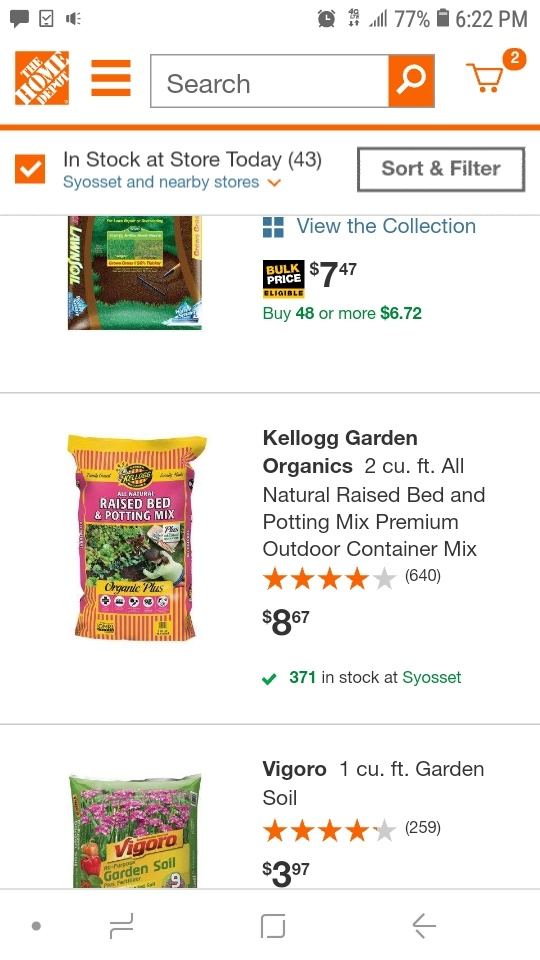540x960 pixels.
Task: Tap the Syosset store link in stock line
Action: 432,678
